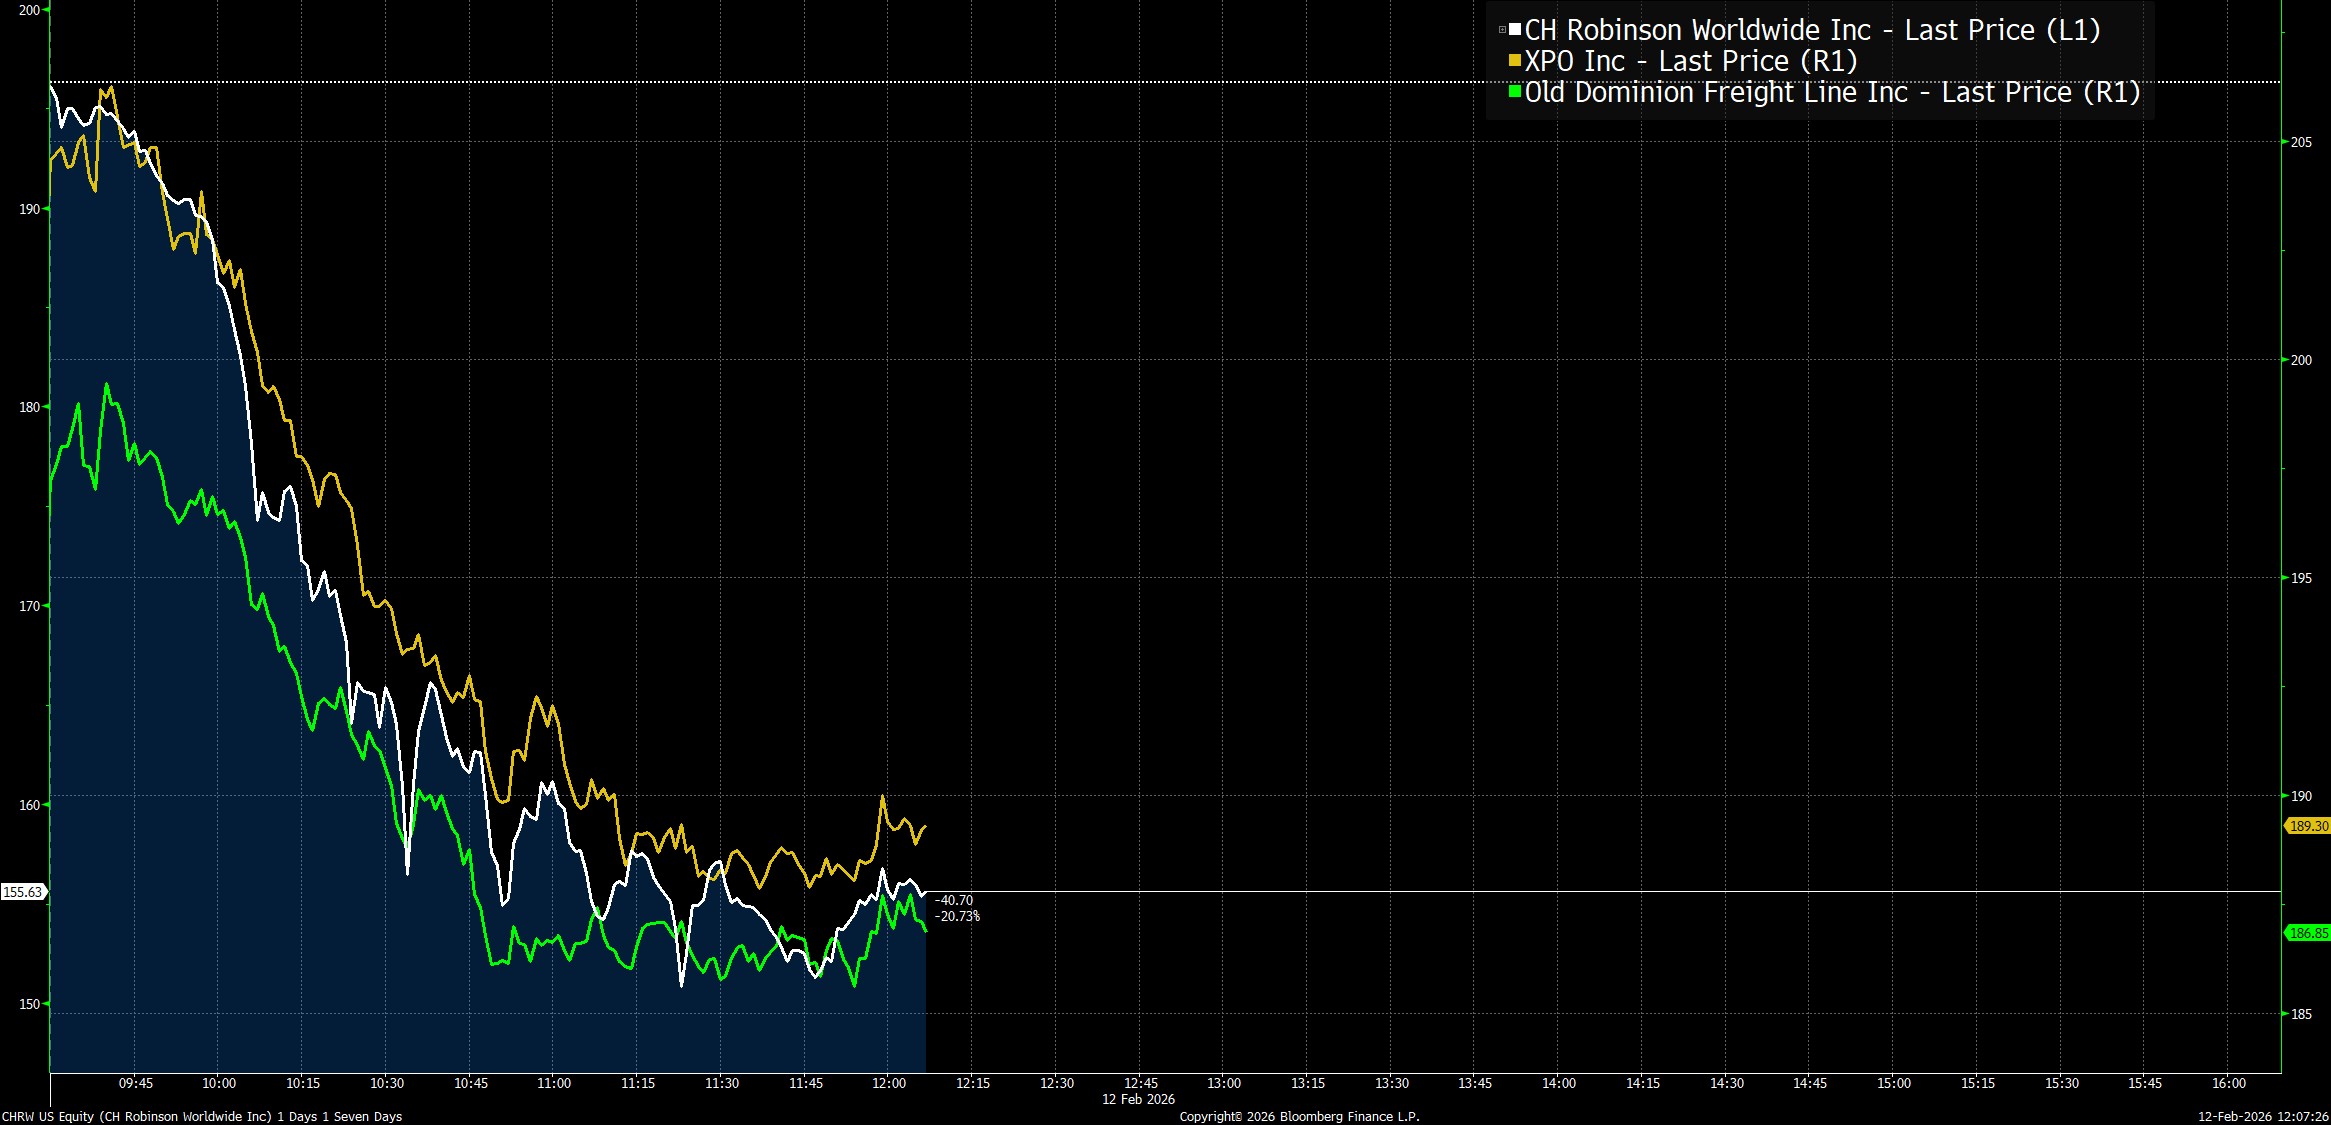The image size is (2331, 1125).
Task: Click the 12:00 time axis label
Action: coord(888,1083)
